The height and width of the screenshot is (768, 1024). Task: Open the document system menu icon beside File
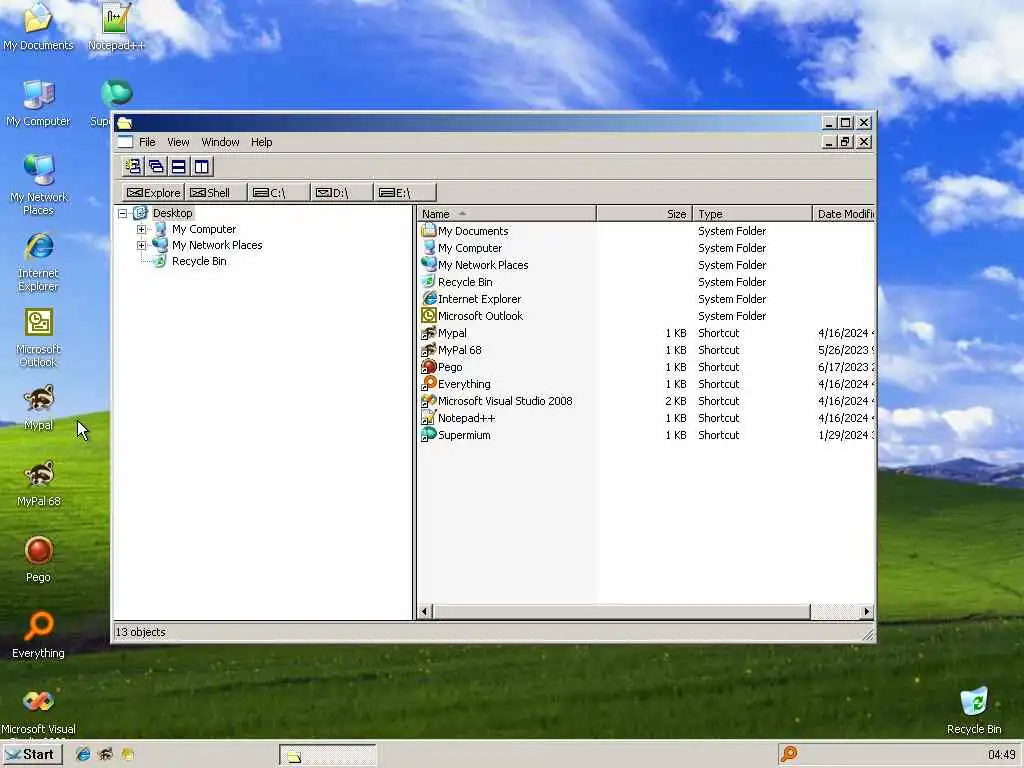click(125, 142)
